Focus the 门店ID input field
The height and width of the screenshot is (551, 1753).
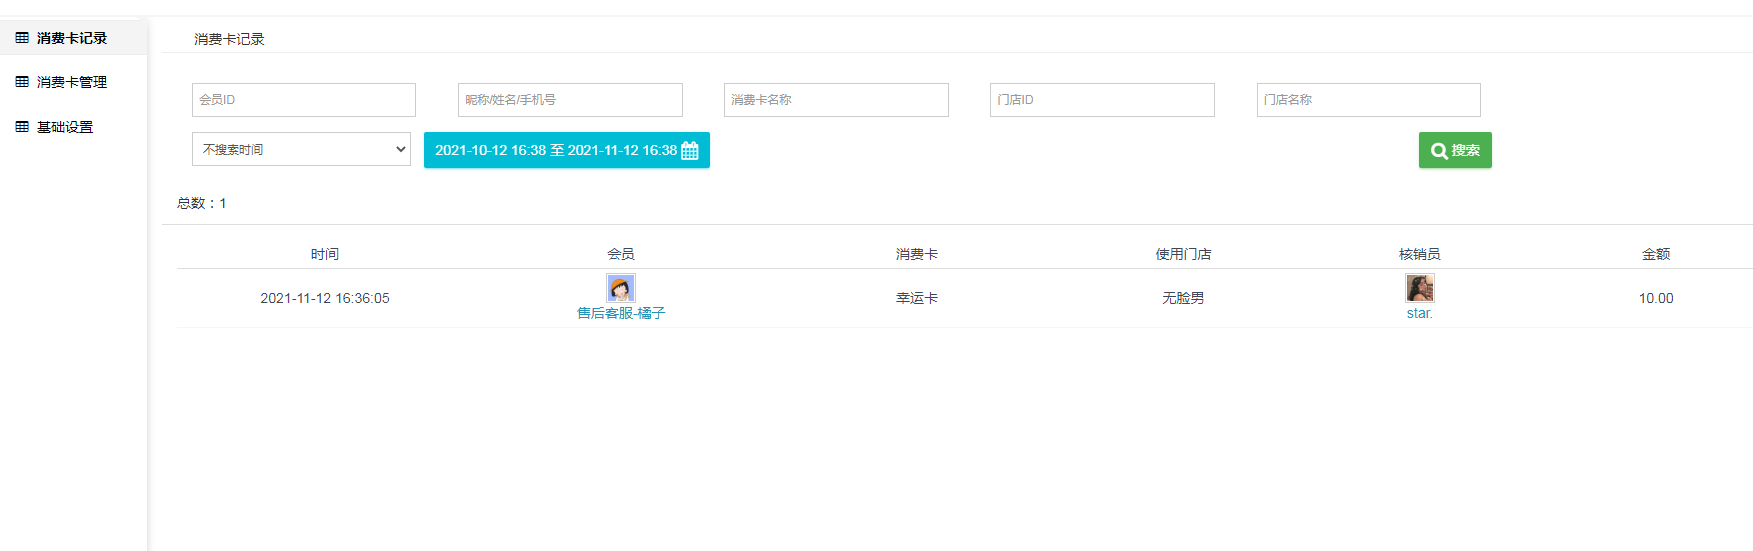coord(1102,100)
